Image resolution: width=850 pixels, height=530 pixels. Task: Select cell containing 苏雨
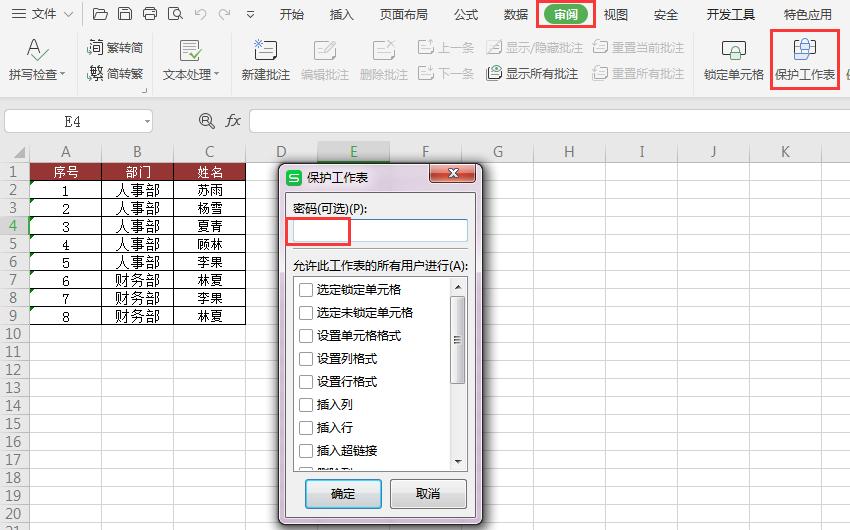(x=209, y=190)
